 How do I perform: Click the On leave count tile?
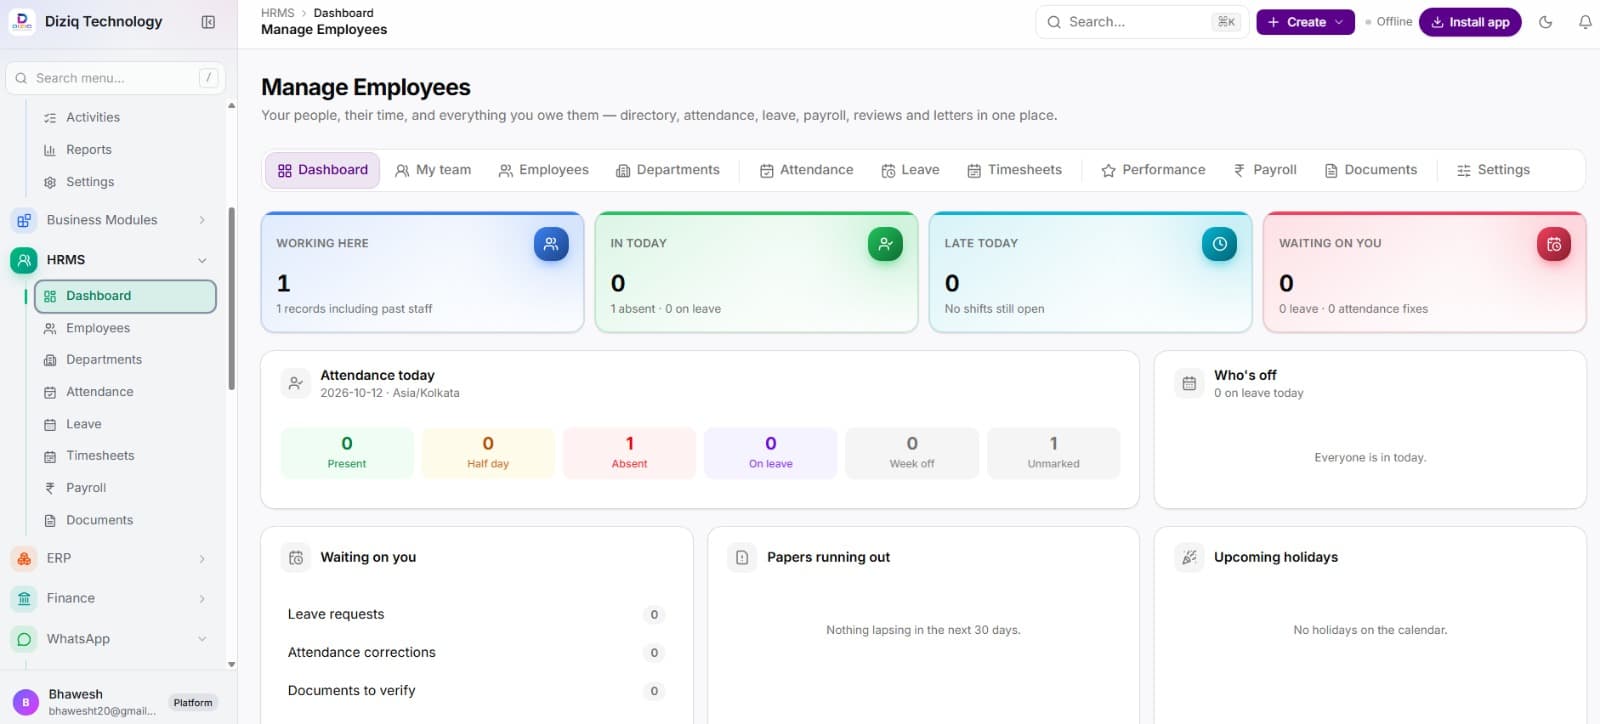770,453
